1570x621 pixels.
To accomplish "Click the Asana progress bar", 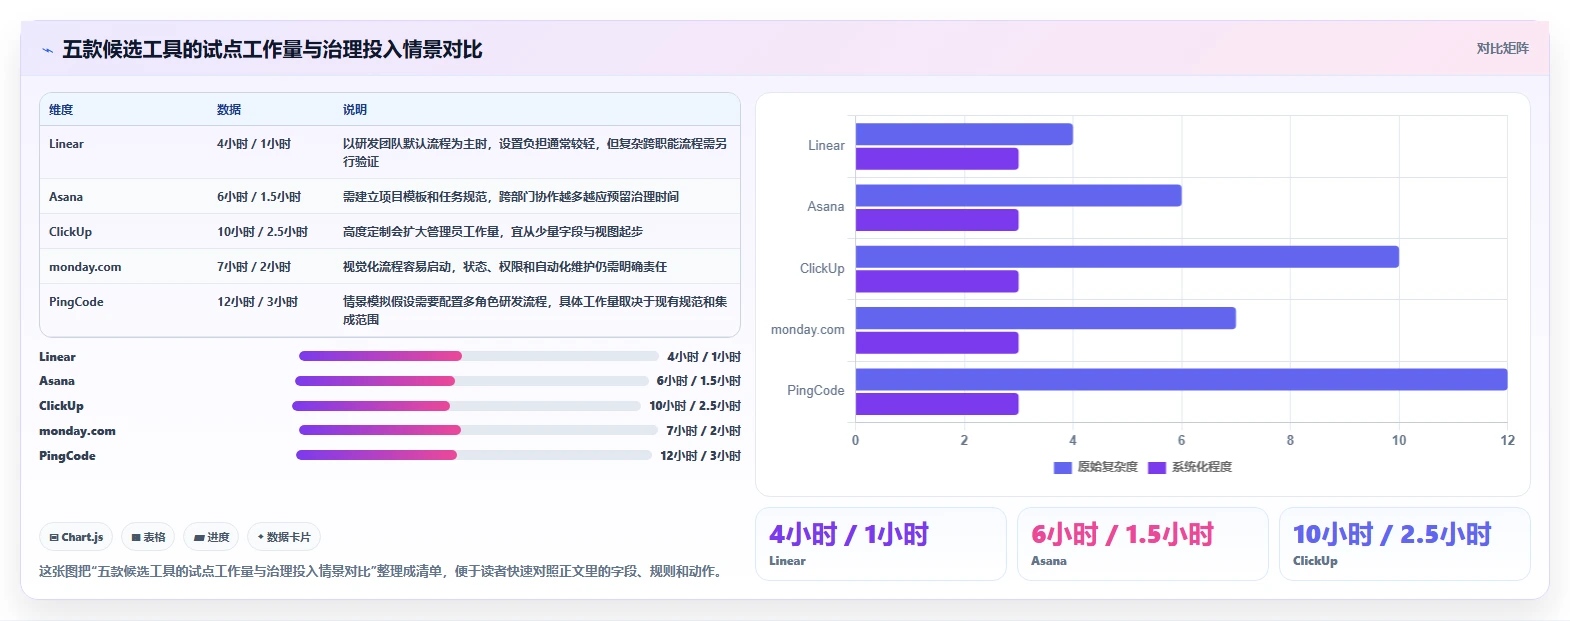I will [x=472, y=381].
